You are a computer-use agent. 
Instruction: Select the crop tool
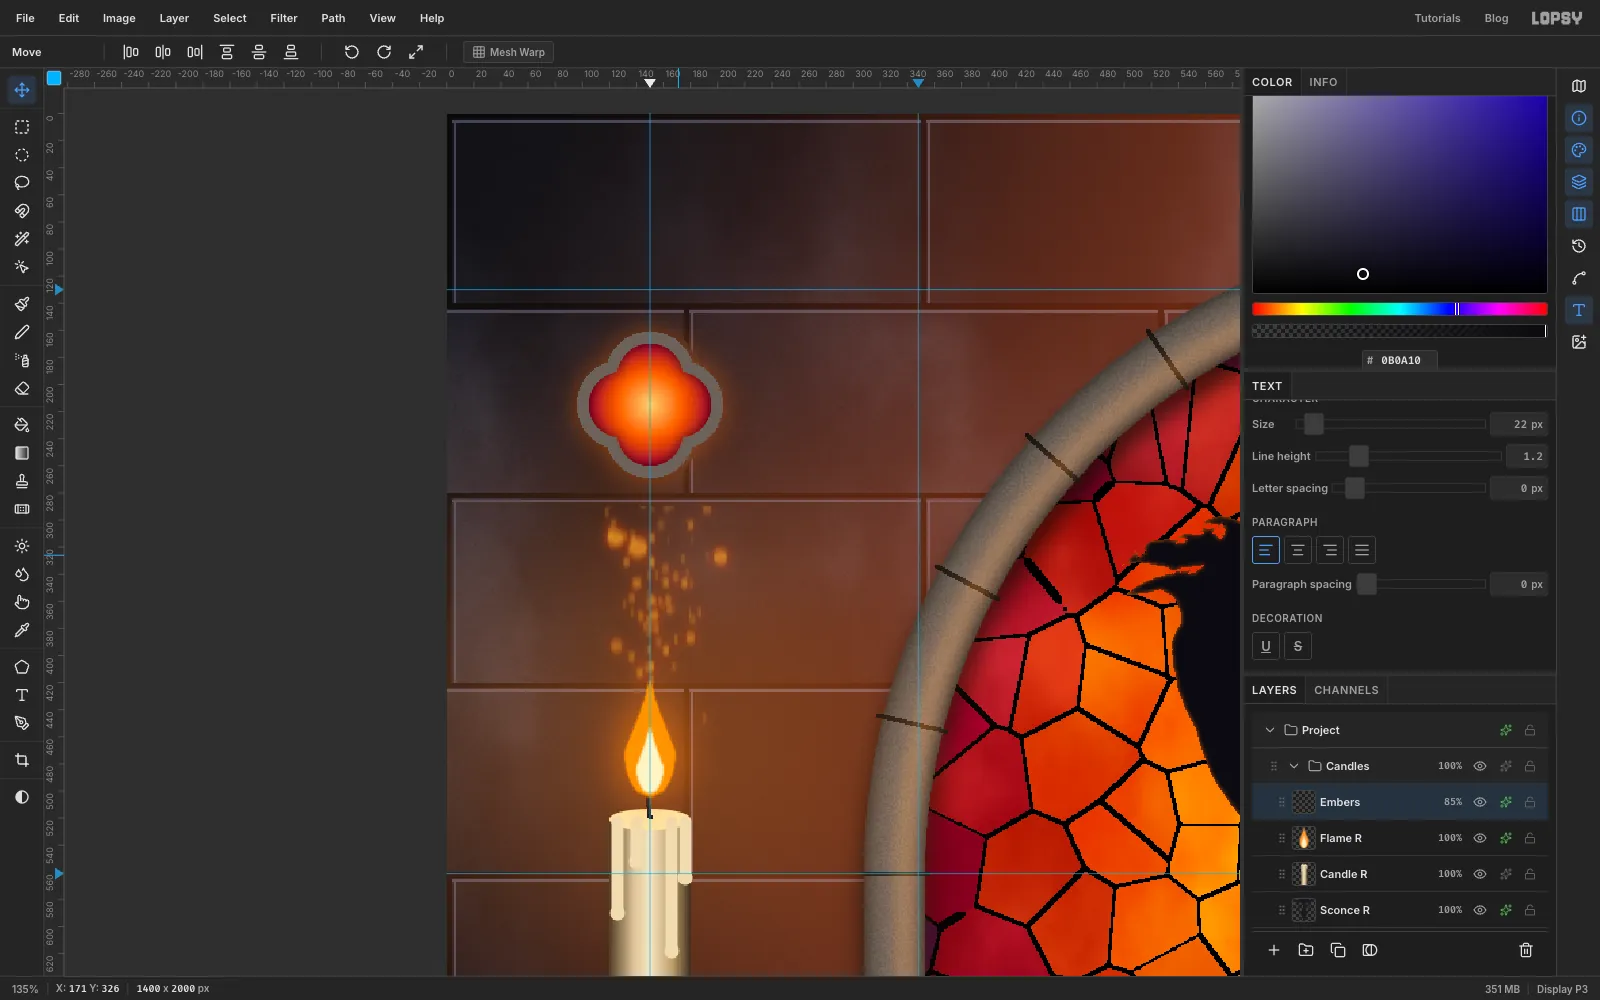pos(22,760)
